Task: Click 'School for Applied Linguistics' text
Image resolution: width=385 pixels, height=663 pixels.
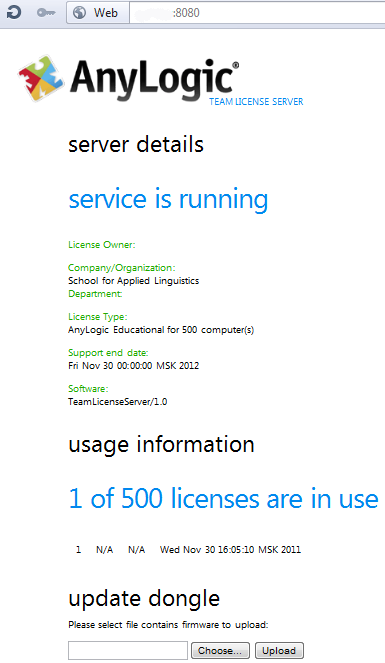Action: pos(134,281)
